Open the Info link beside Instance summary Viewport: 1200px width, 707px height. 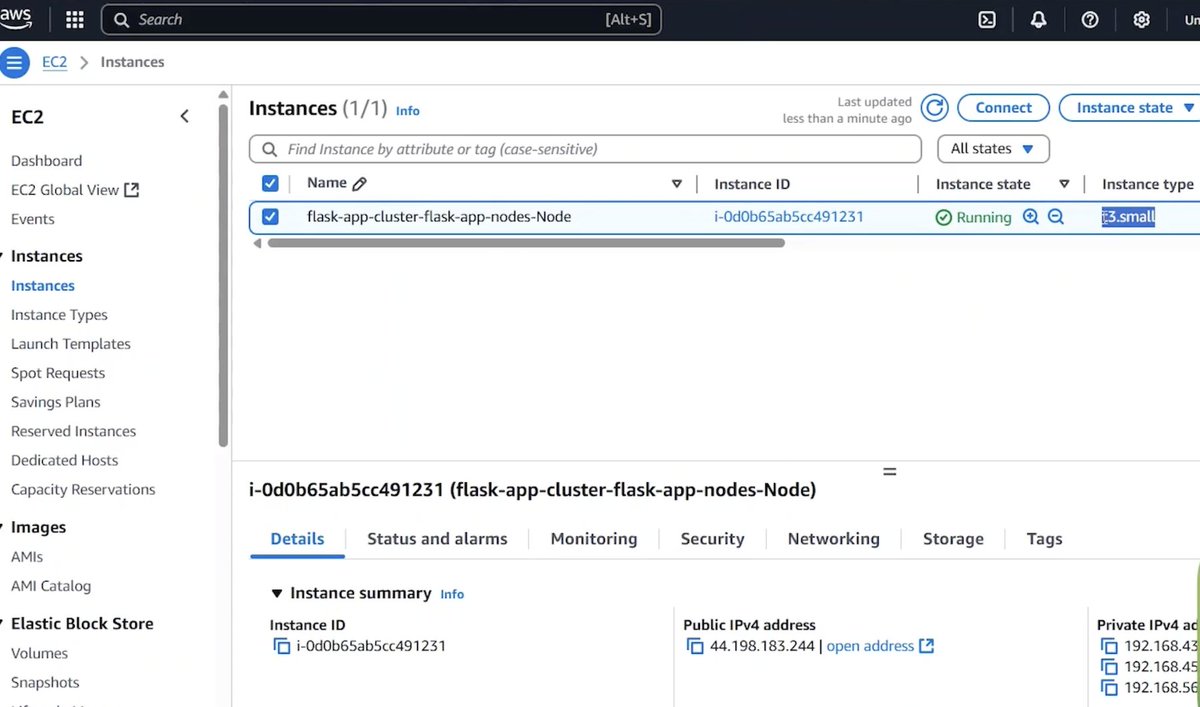coord(452,594)
